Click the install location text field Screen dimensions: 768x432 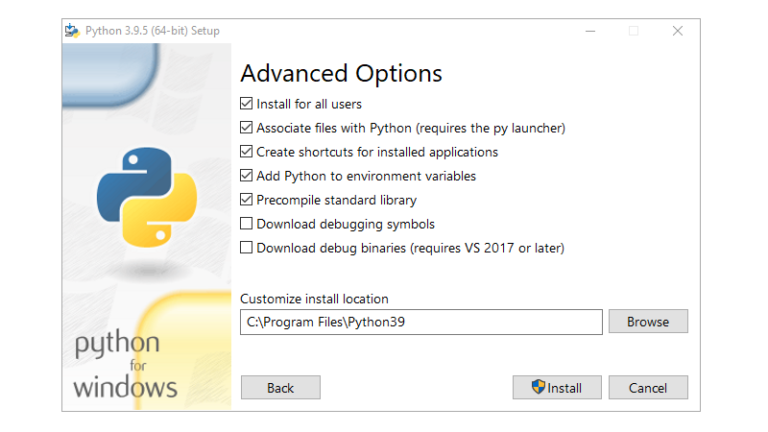tap(421, 322)
